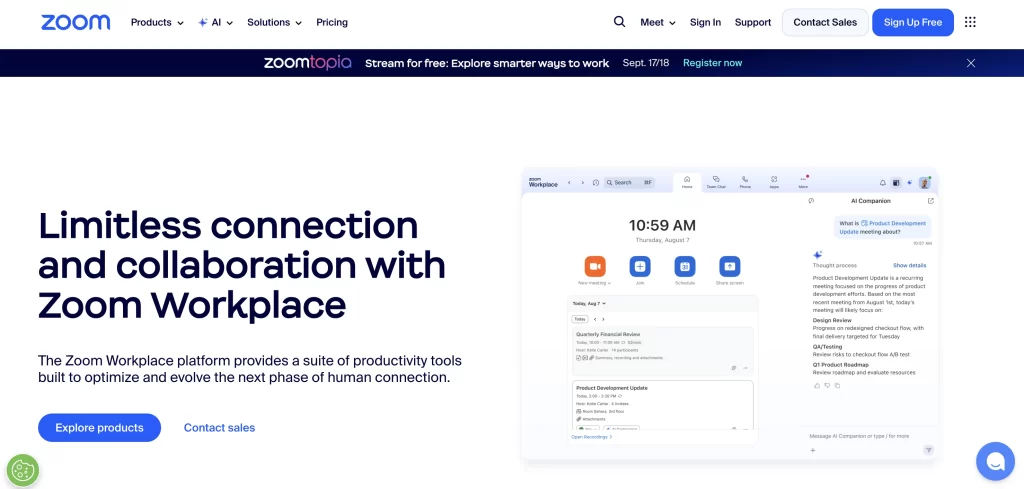This screenshot has width=1024, height=489.
Task: Click the Contact Sales header button
Action: 825,22
